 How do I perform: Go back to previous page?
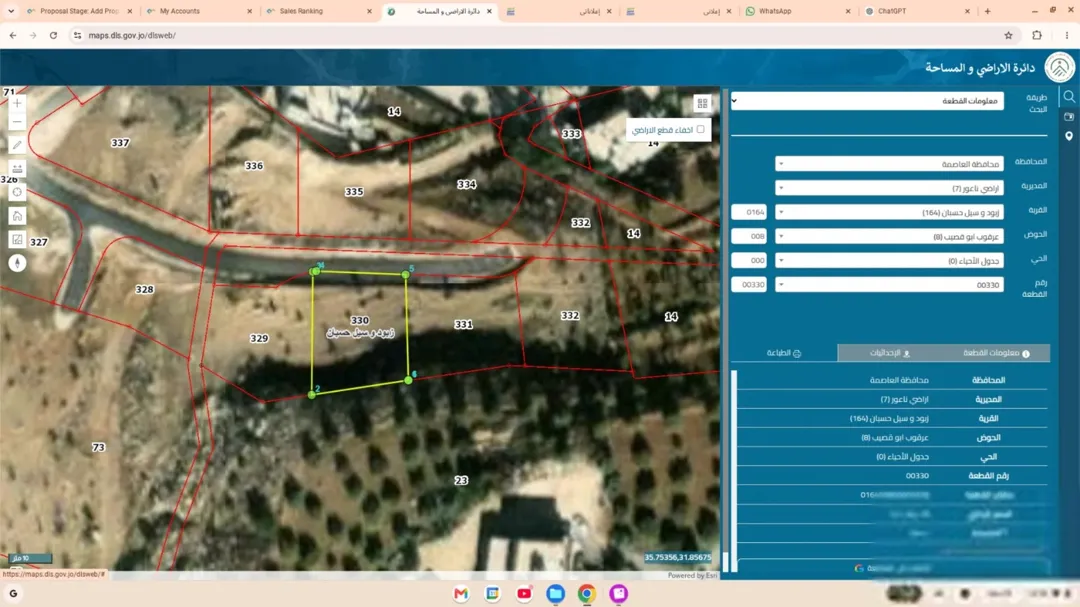tap(13, 35)
